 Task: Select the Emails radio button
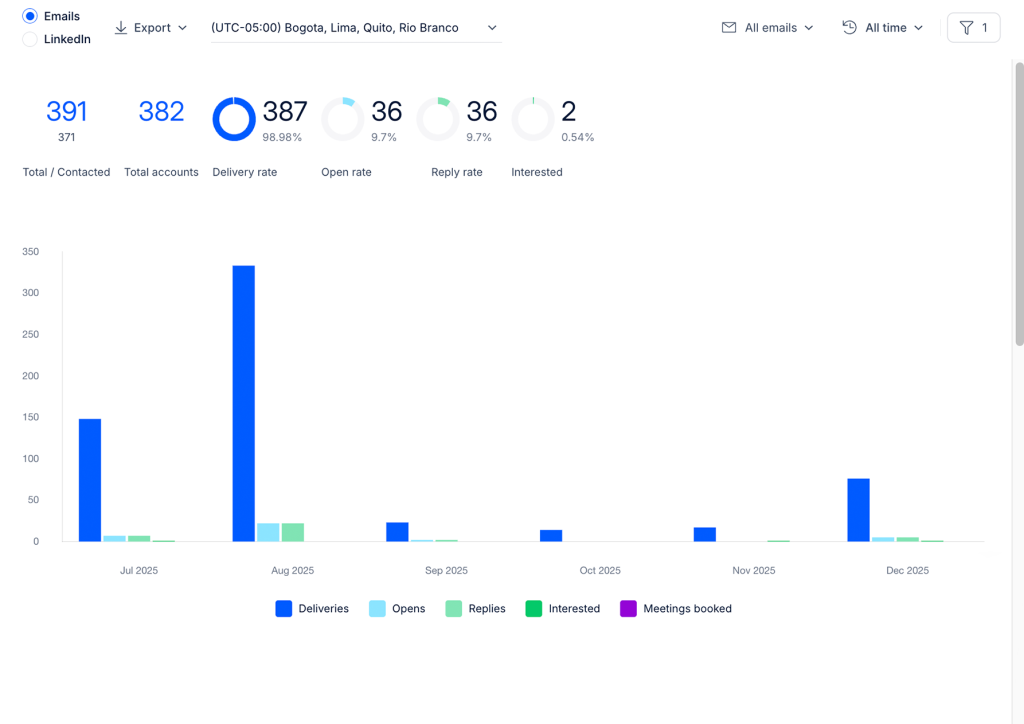tap(30, 16)
